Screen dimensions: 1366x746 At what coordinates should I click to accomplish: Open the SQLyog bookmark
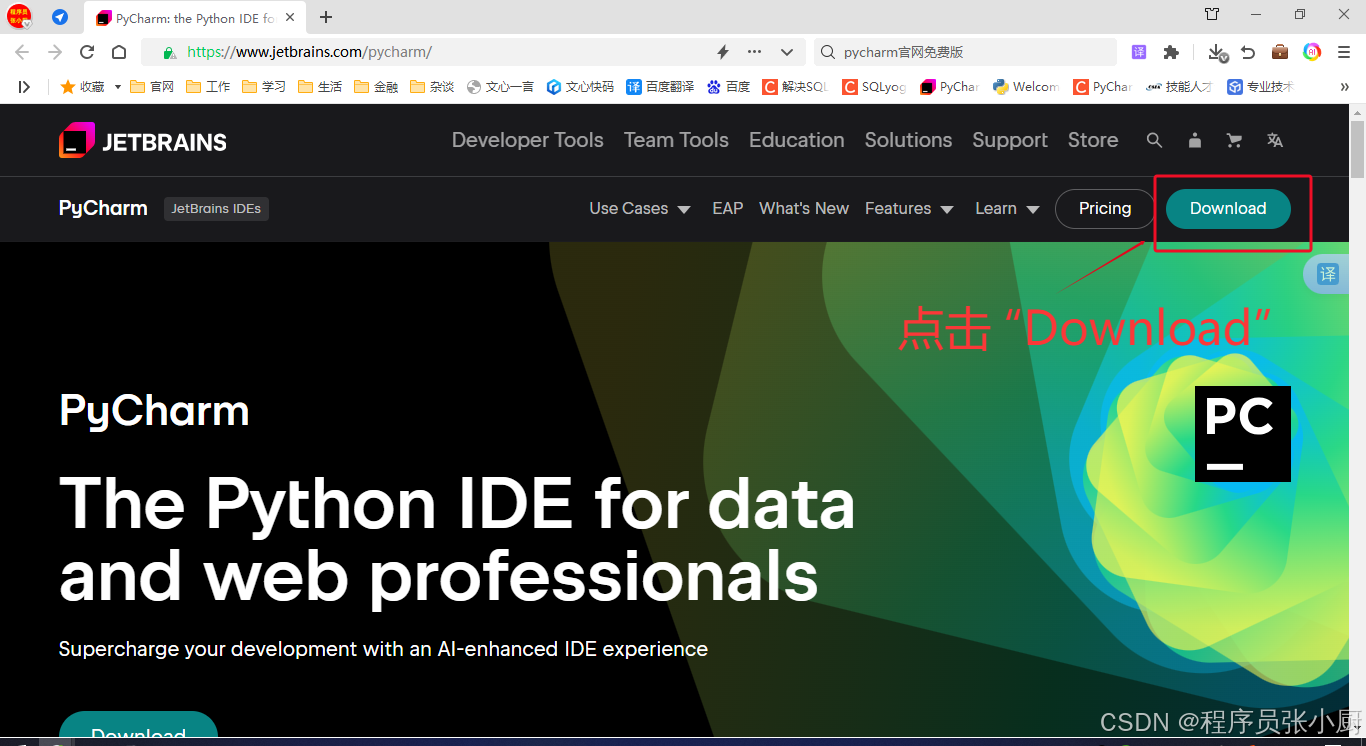874,87
